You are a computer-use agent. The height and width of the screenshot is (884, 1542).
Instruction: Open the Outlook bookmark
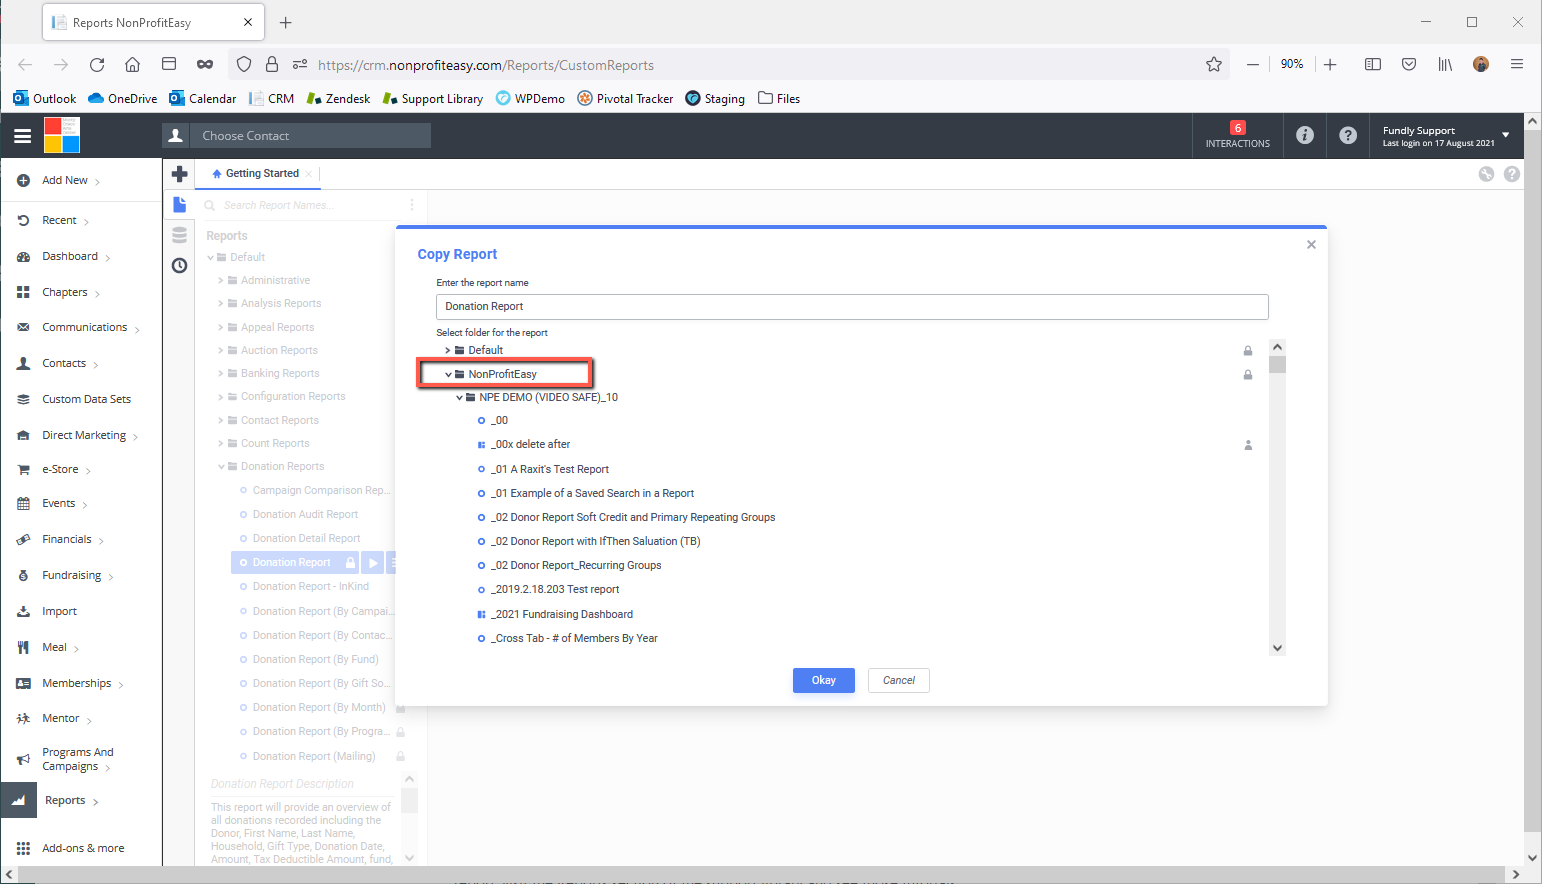(x=45, y=99)
